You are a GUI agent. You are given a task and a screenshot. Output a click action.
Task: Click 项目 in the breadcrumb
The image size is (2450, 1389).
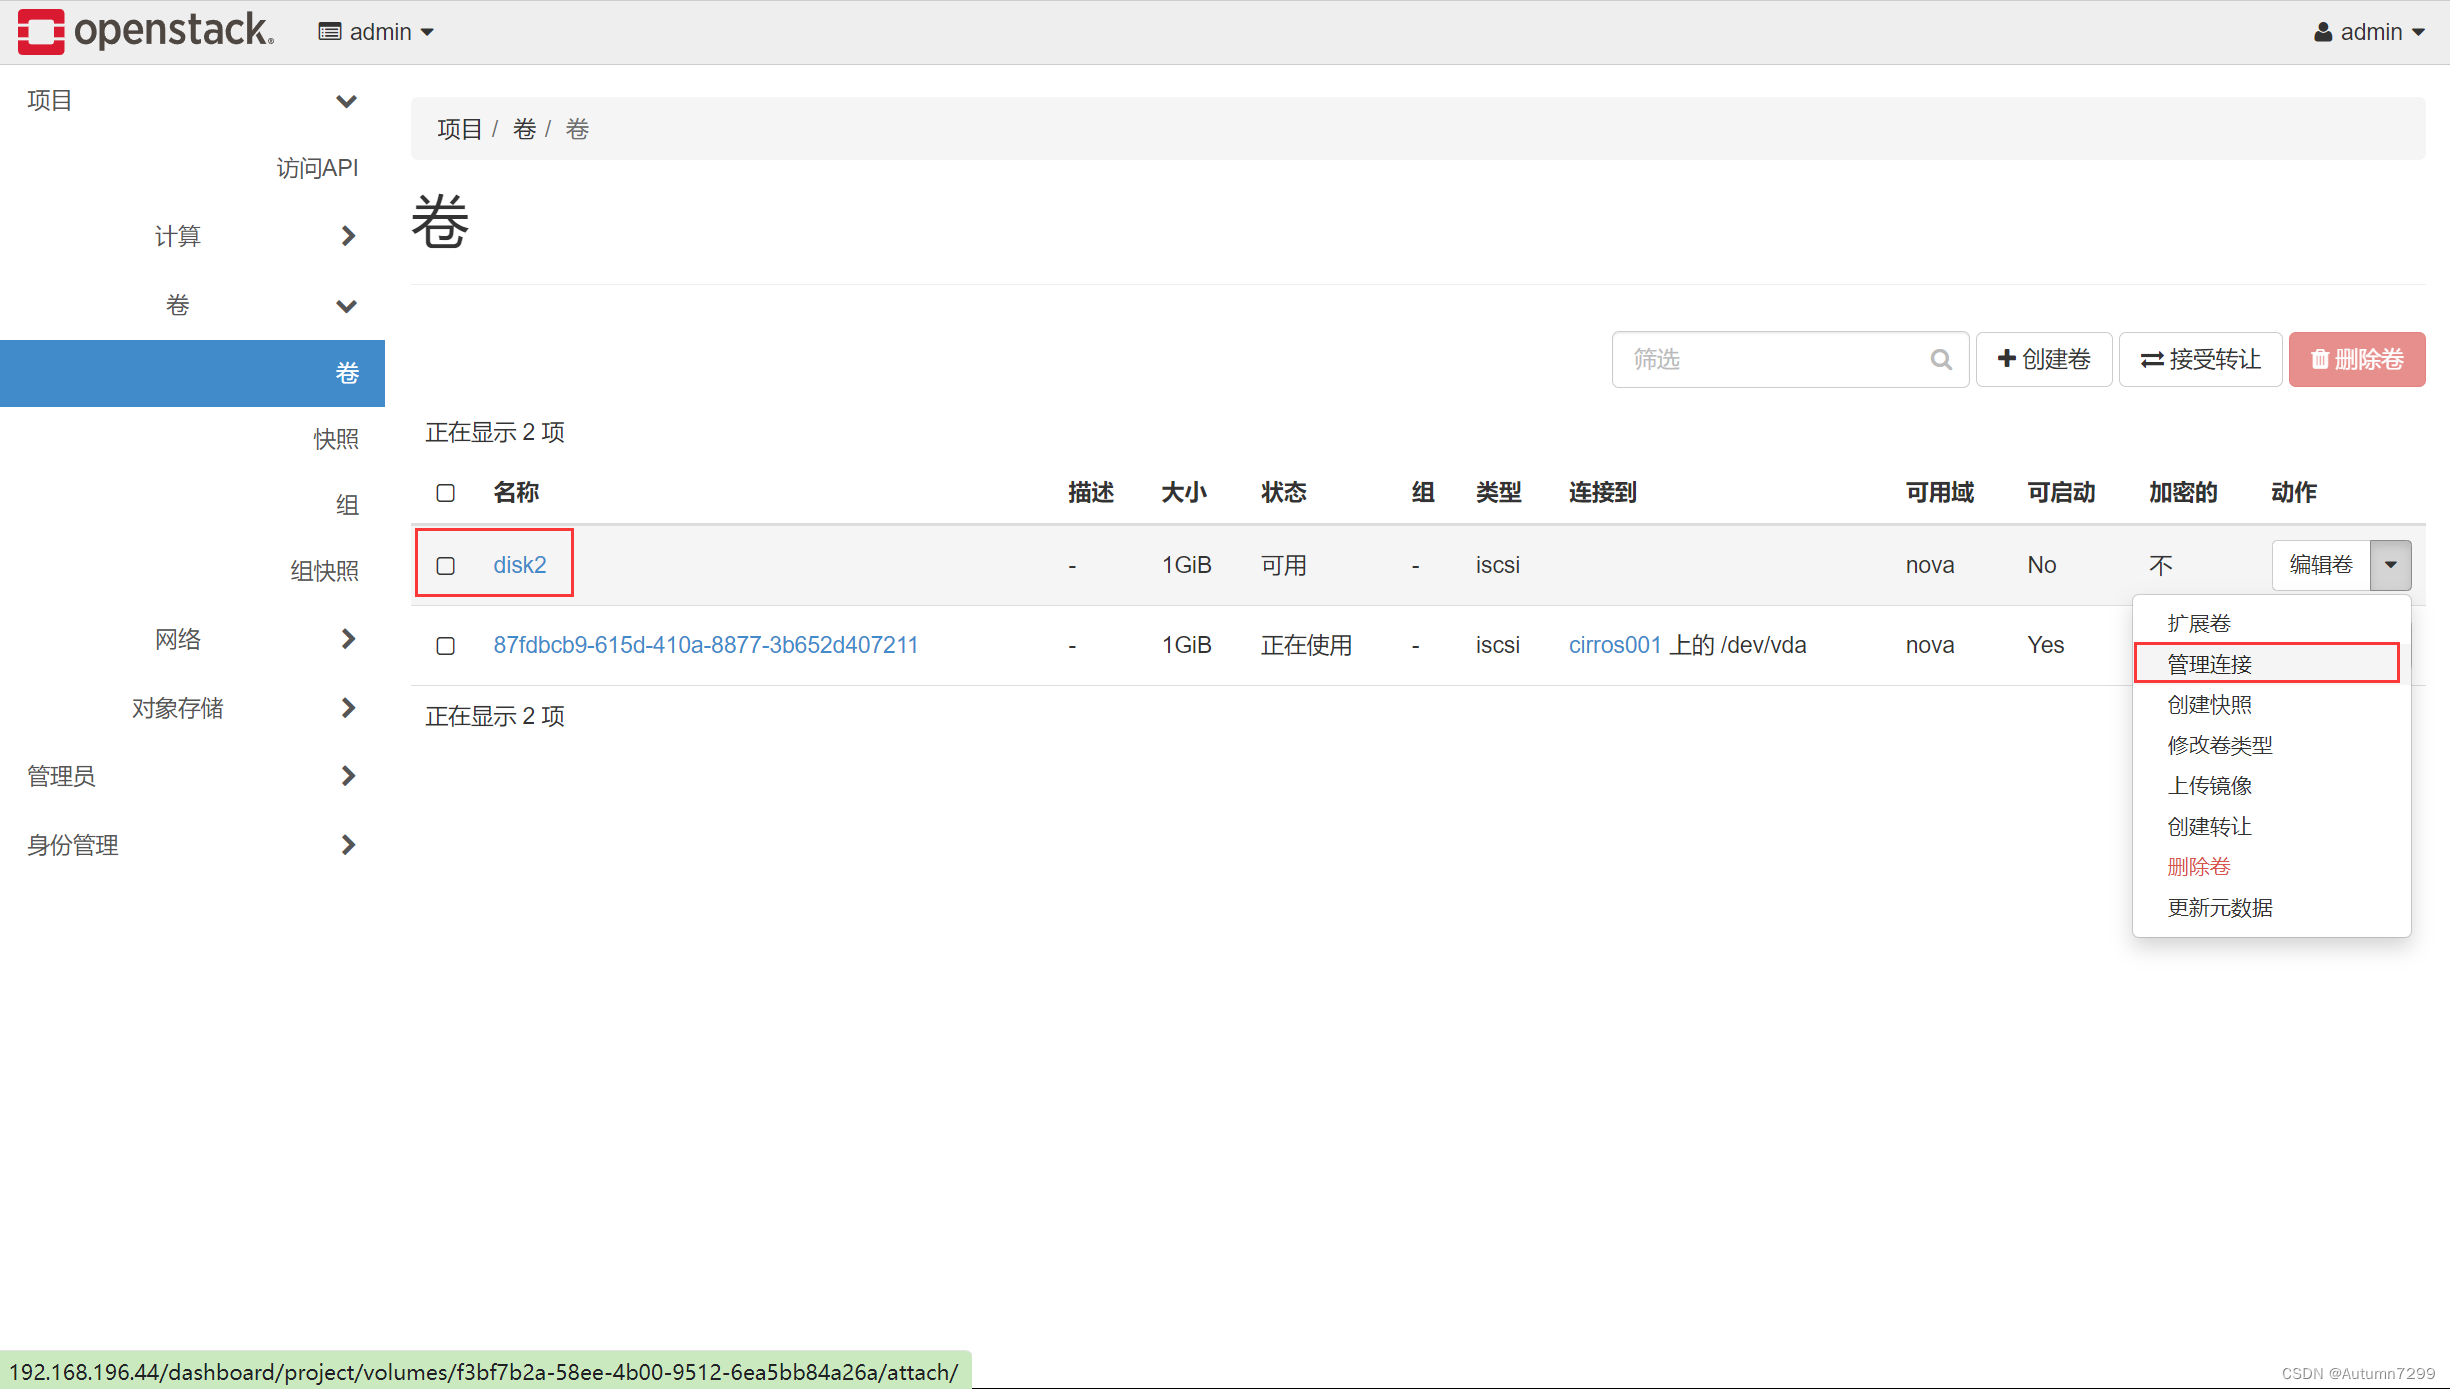(x=459, y=129)
